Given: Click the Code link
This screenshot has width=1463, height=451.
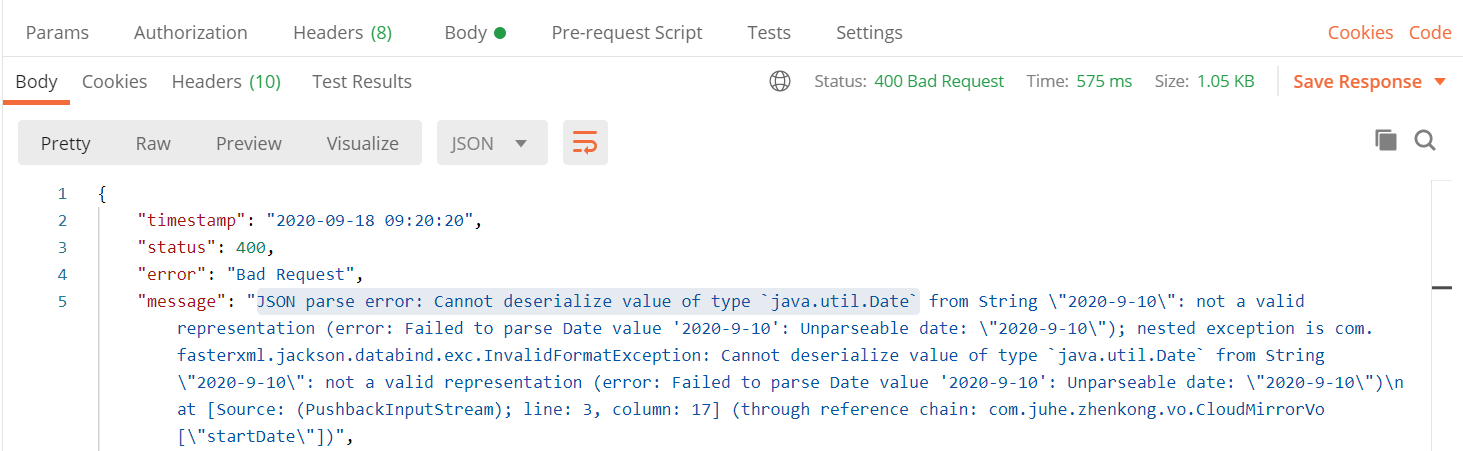Looking at the screenshot, I should point(1430,33).
